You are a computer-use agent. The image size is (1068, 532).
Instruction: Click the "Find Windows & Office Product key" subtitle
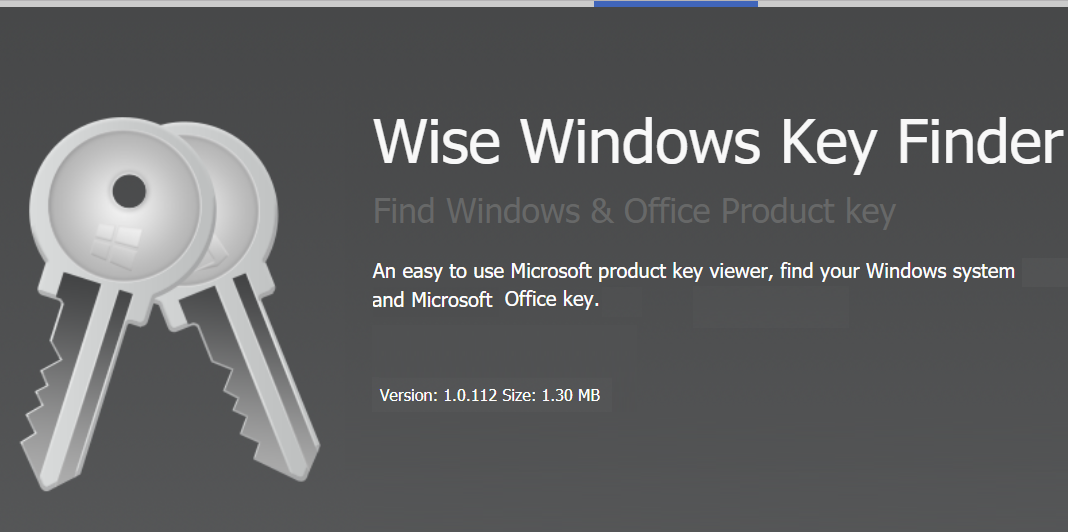[x=634, y=211]
